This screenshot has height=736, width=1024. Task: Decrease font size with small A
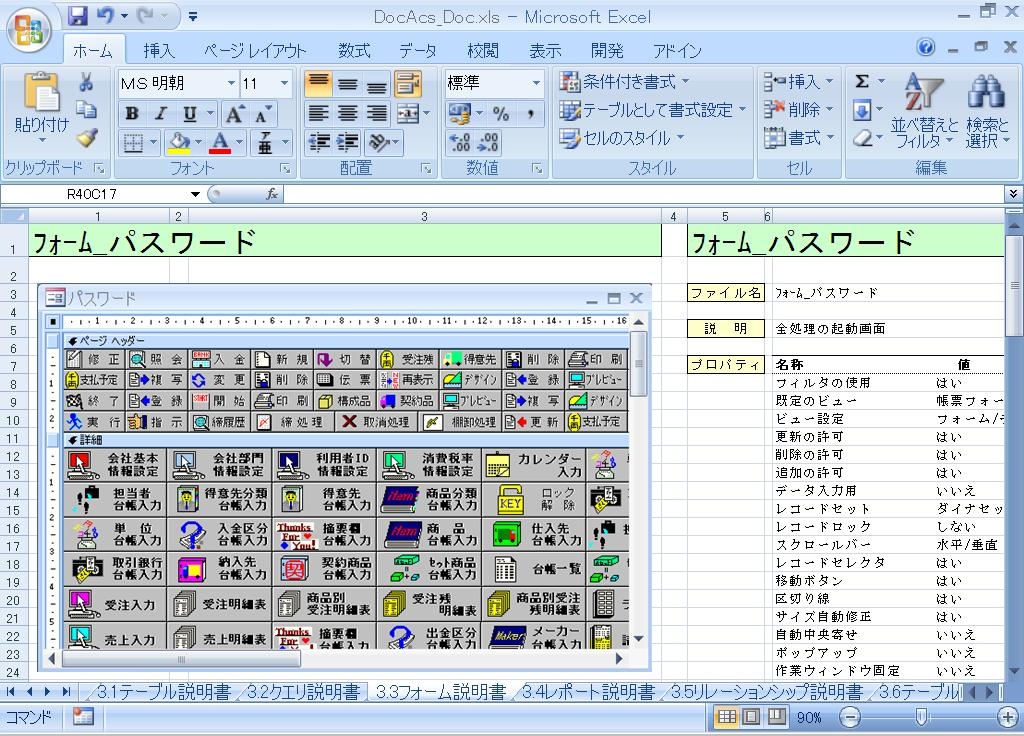263,114
